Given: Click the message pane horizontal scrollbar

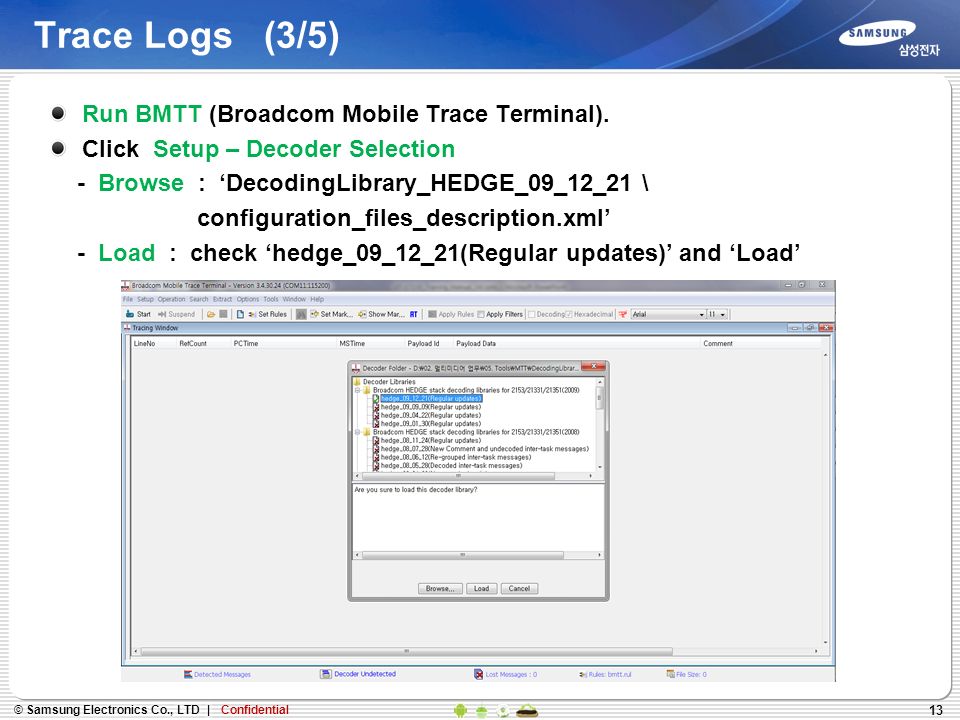Looking at the screenshot, I should click(x=463, y=555).
